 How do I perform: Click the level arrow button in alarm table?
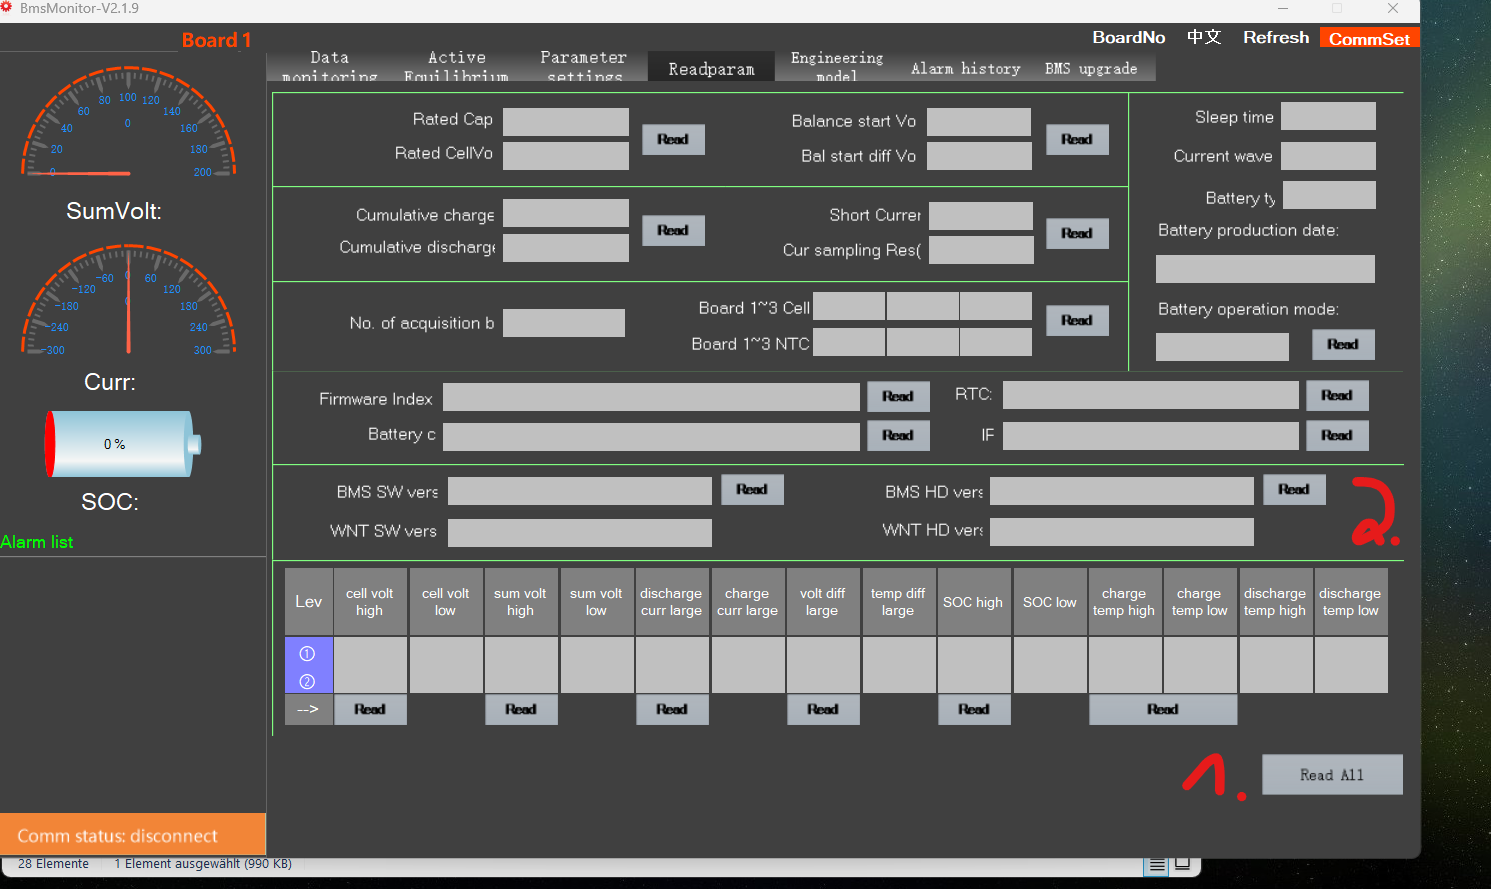[308, 709]
